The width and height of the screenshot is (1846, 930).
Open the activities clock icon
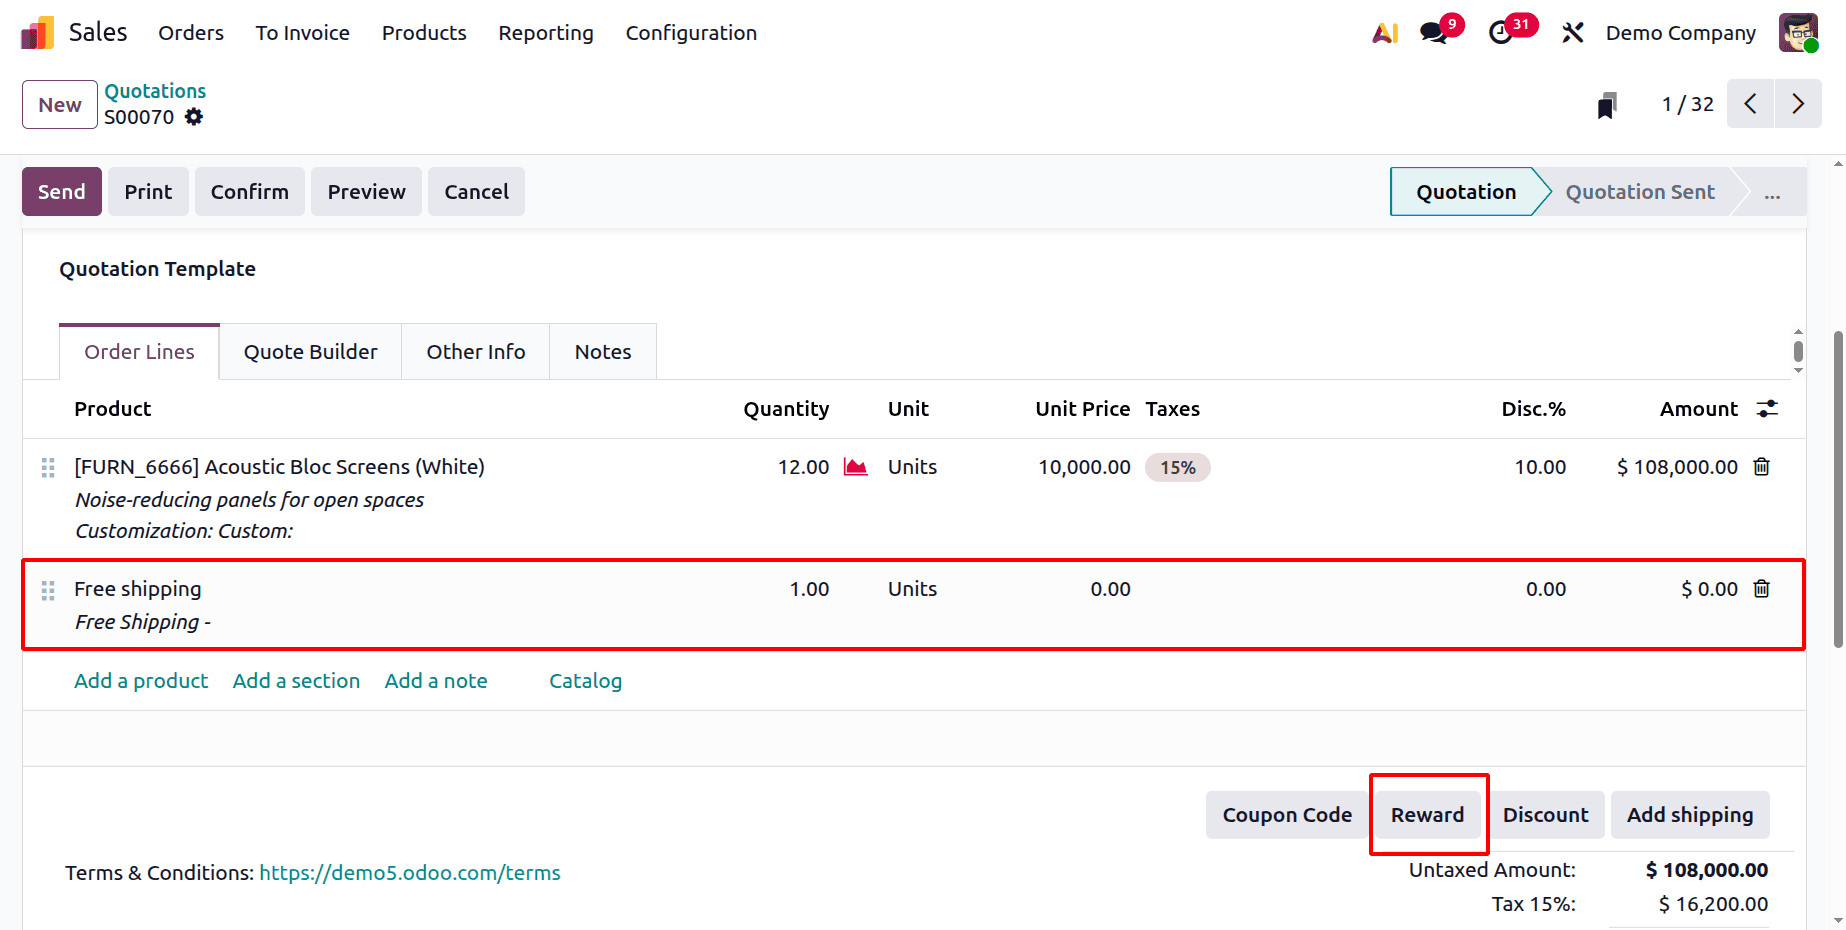1502,32
